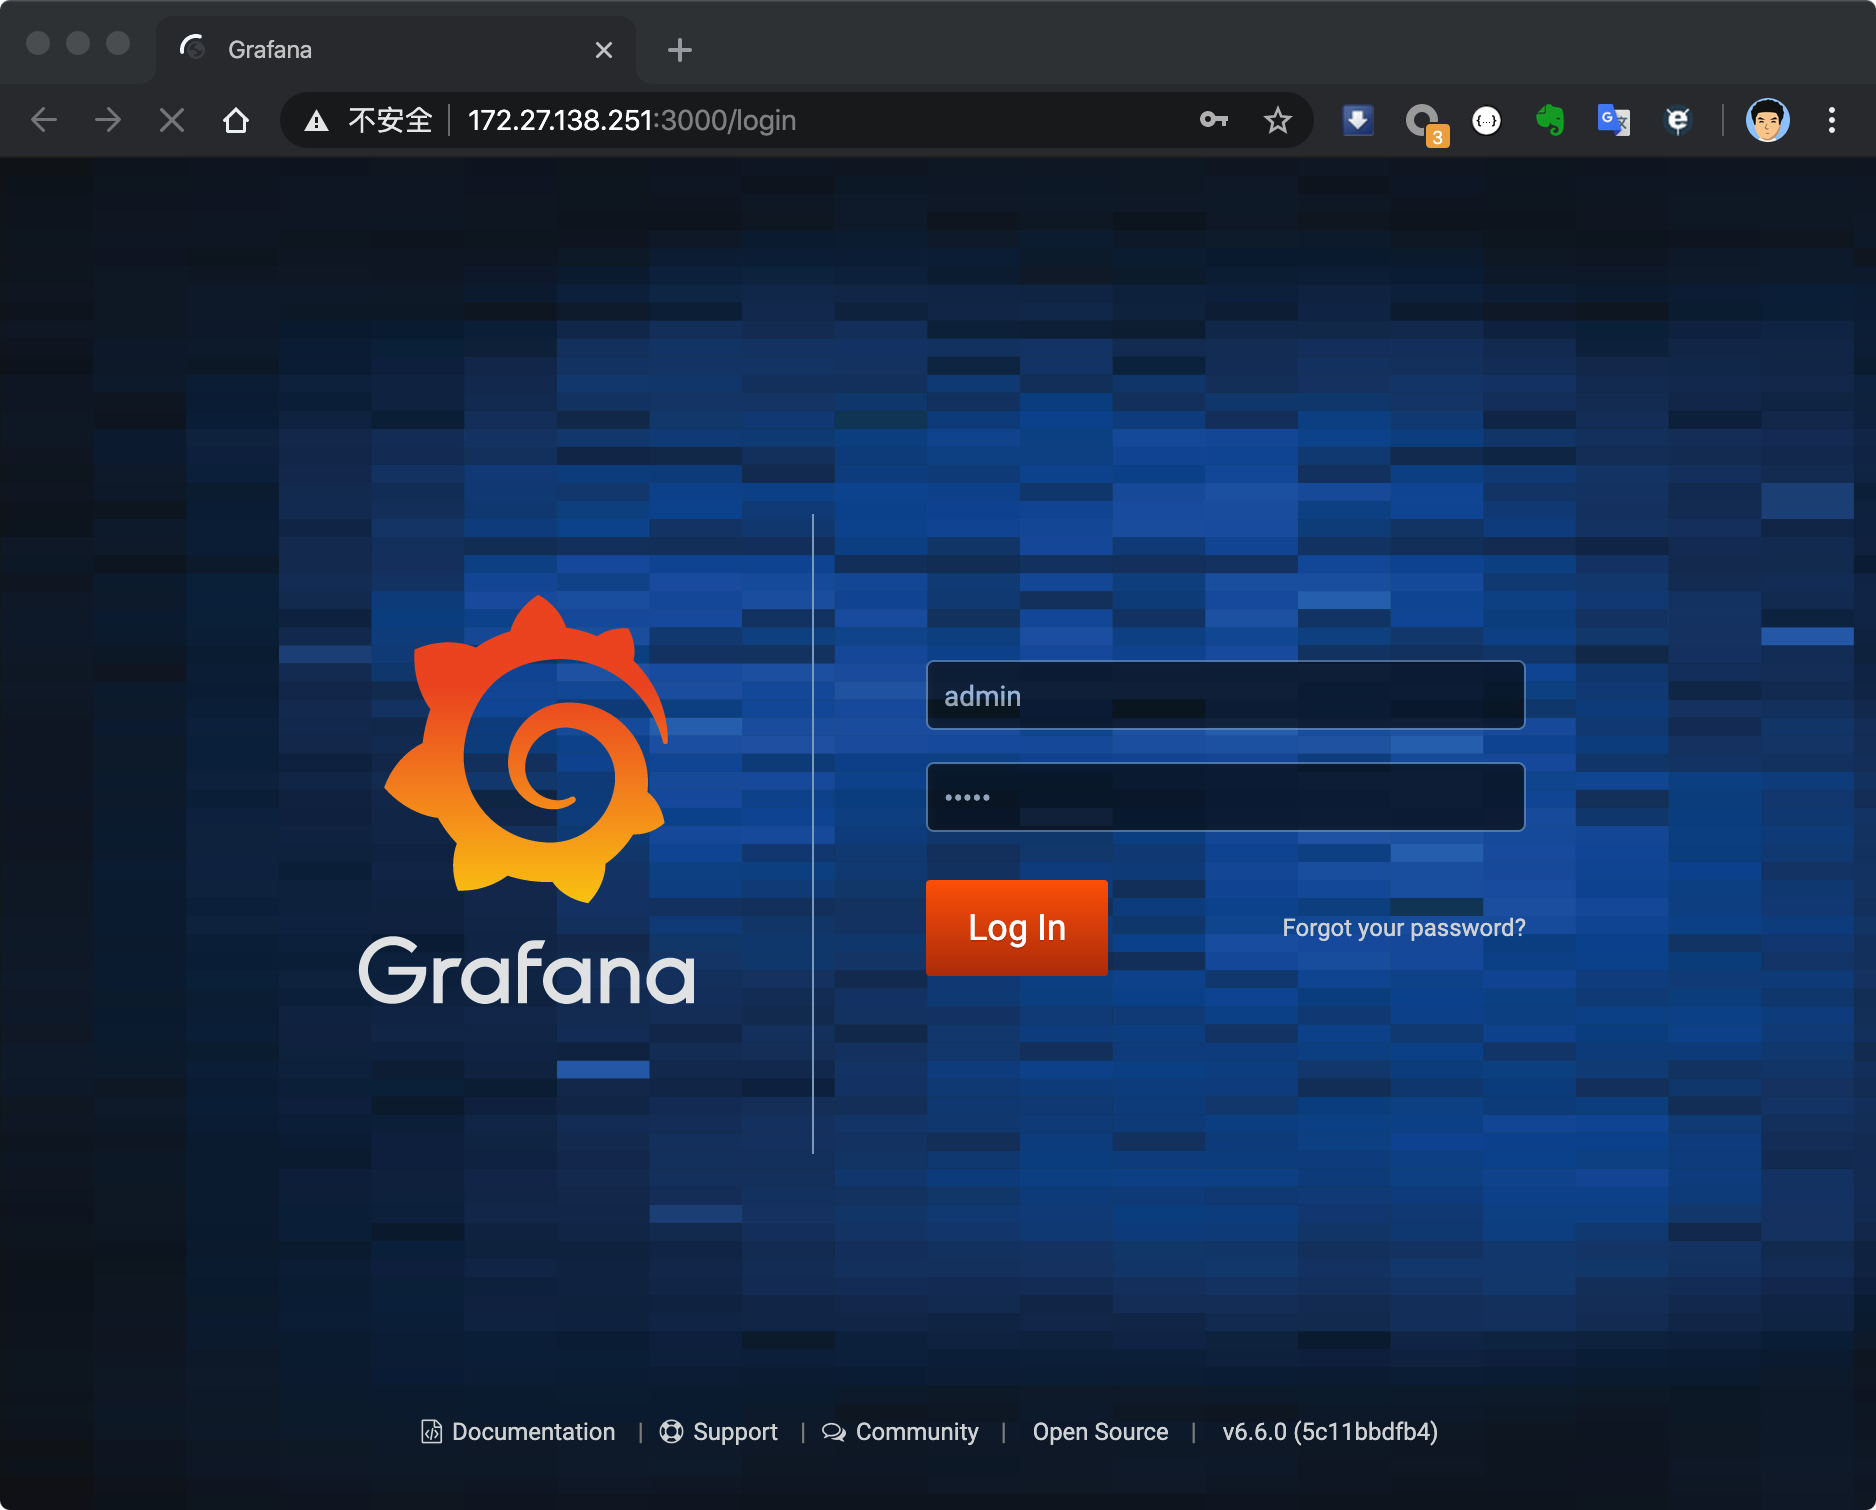Image resolution: width=1876 pixels, height=1510 pixels.
Task: Click the address bar URL
Action: 632,121
